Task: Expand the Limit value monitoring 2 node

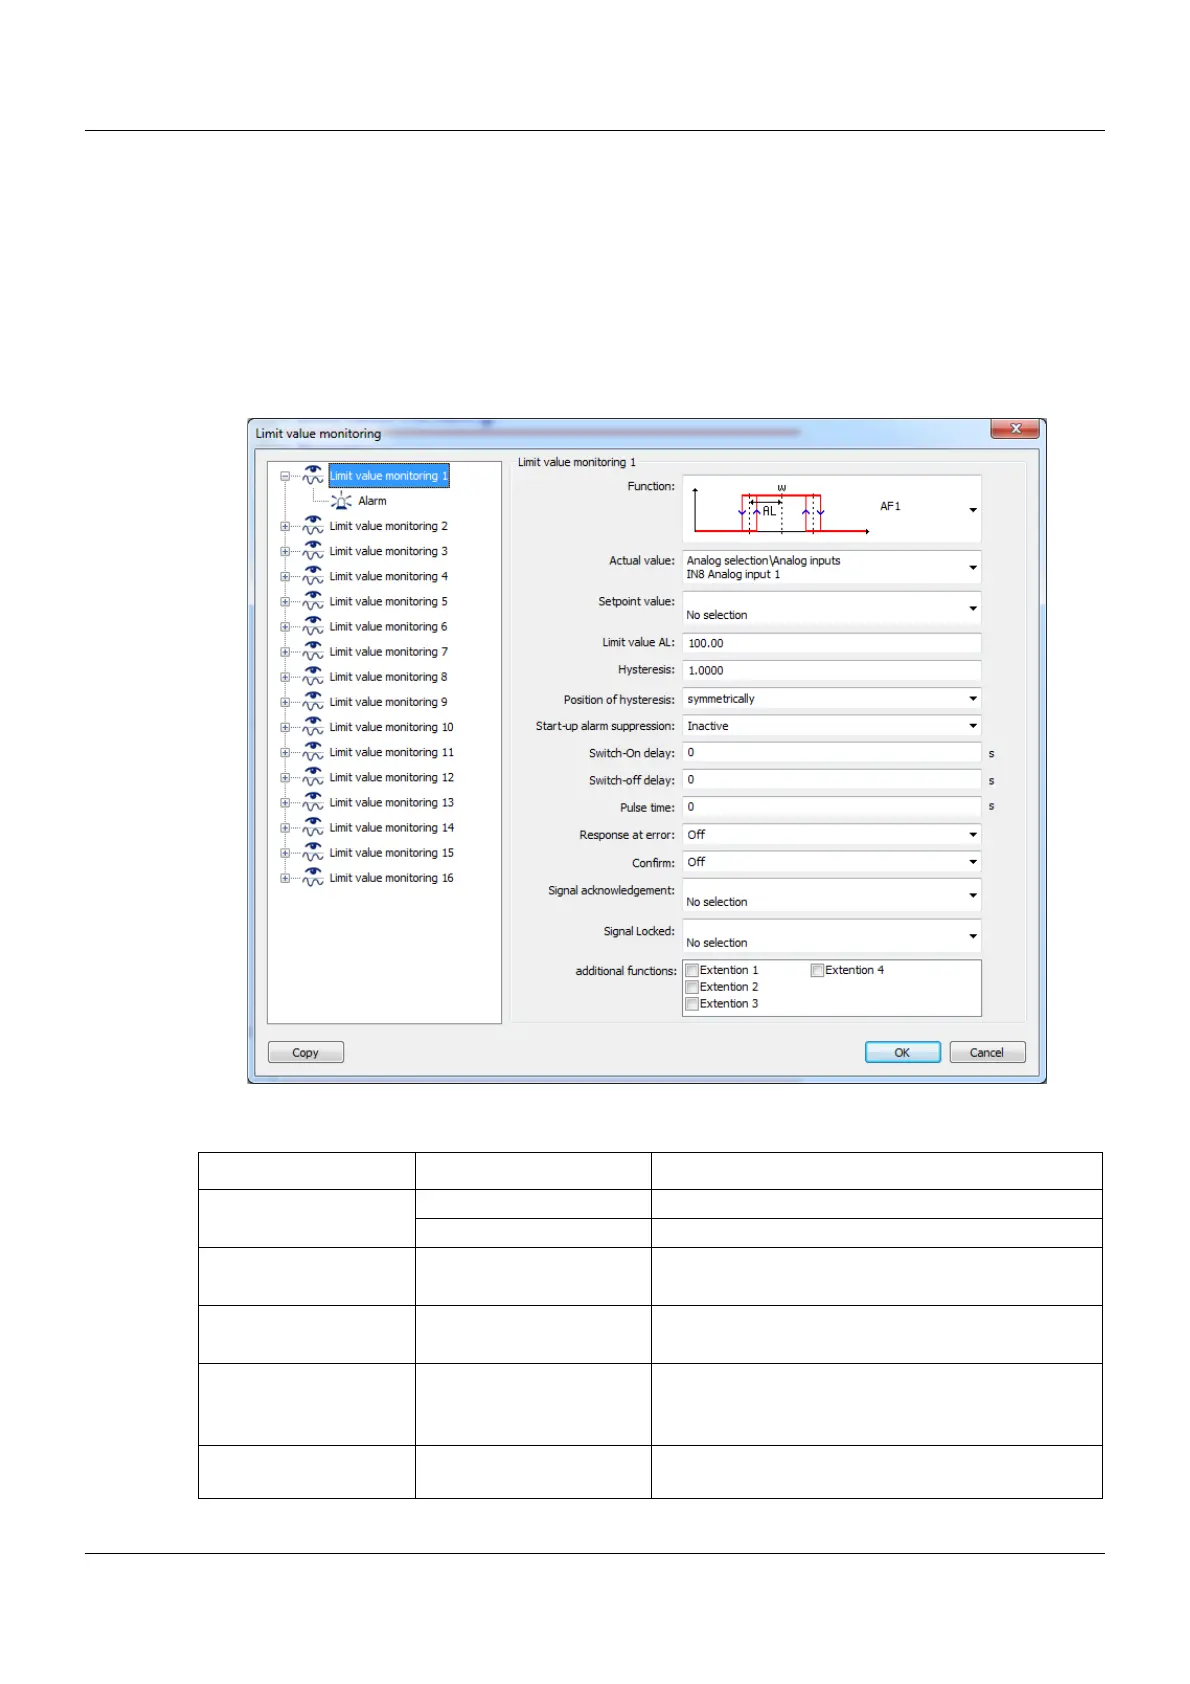Action: click(285, 527)
